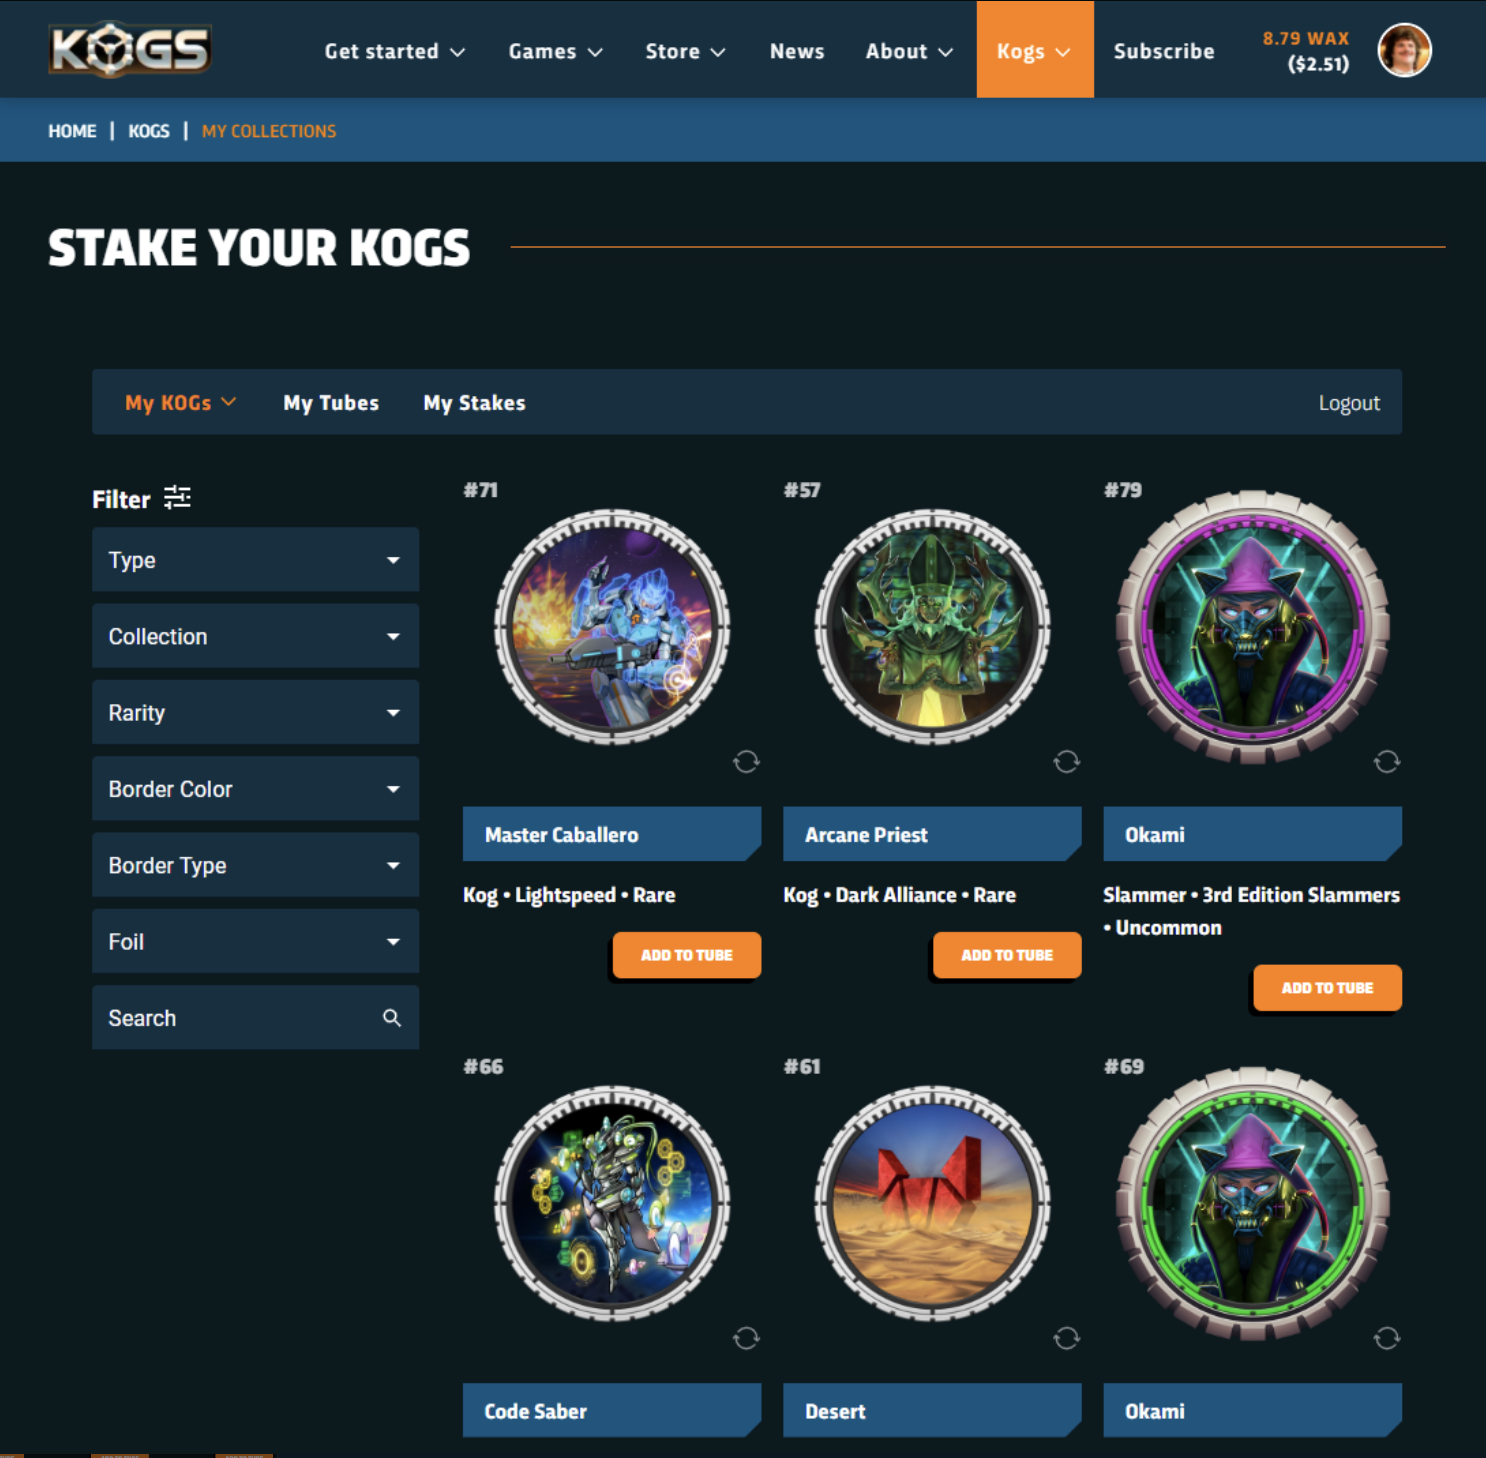Open the Rarity filter dropdown
This screenshot has width=1486, height=1458.
coord(255,713)
